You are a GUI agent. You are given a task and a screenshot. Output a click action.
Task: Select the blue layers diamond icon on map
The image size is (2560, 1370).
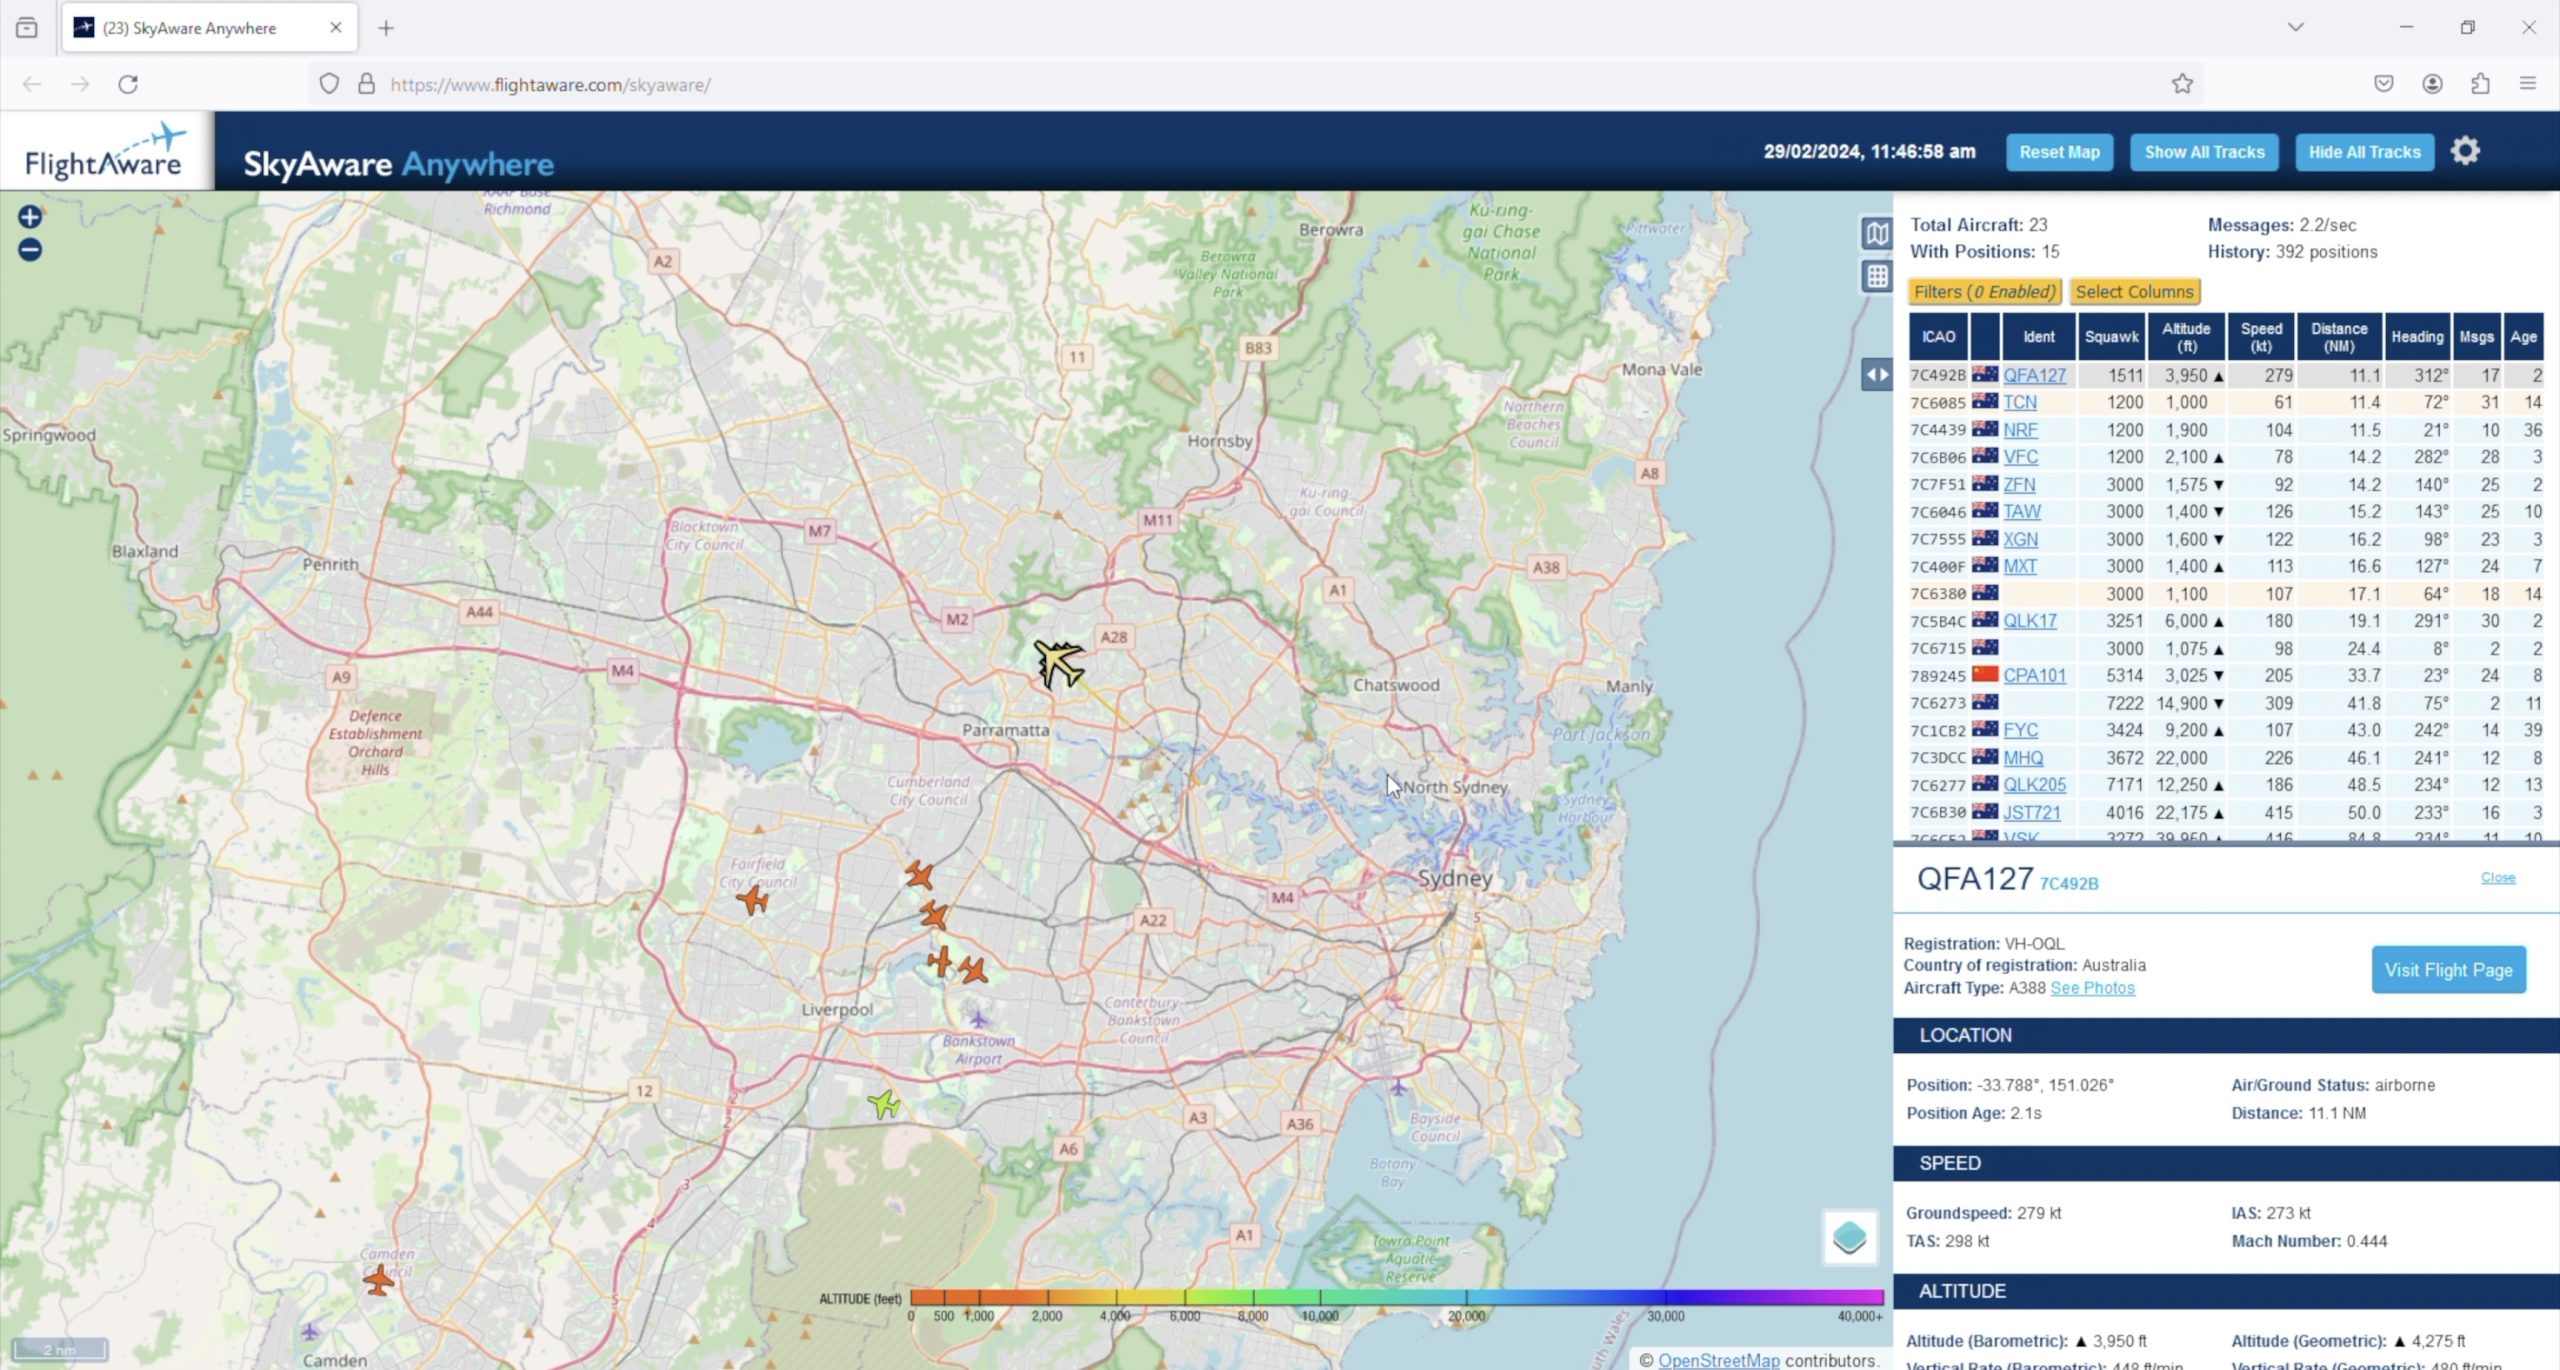point(1852,1237)
